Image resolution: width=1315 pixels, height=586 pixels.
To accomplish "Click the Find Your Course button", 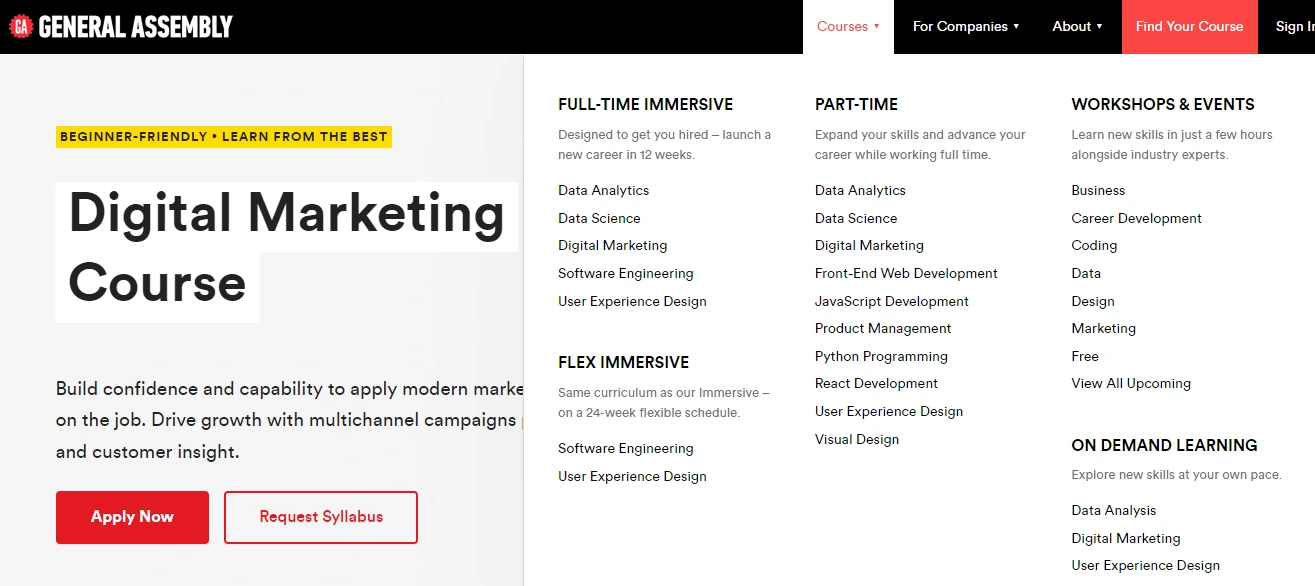I will pos(1190,27).
